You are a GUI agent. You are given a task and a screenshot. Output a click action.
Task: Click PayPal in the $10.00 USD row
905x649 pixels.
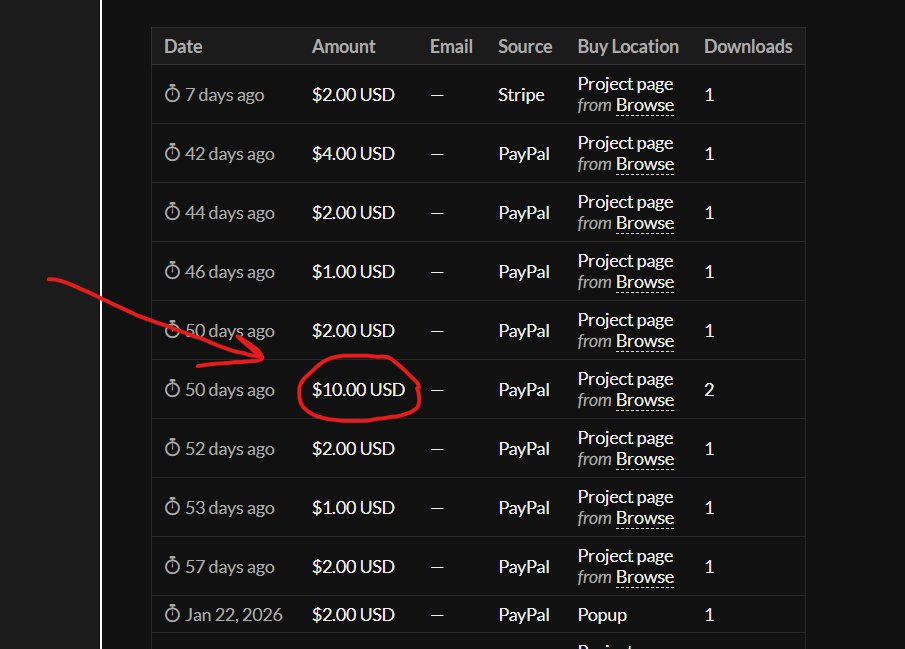(524, 390)
